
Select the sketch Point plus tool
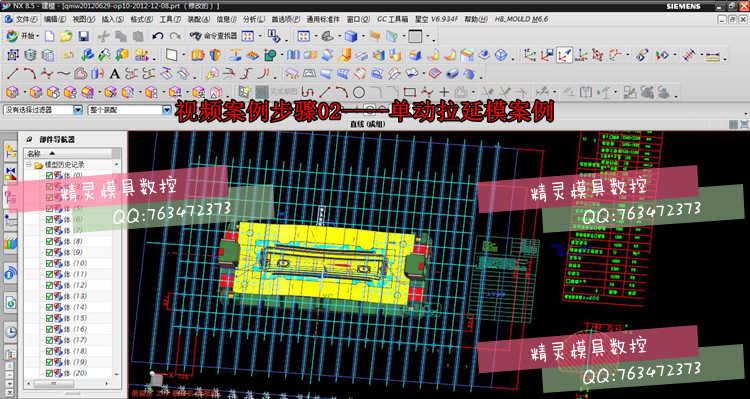click(444, 92)
